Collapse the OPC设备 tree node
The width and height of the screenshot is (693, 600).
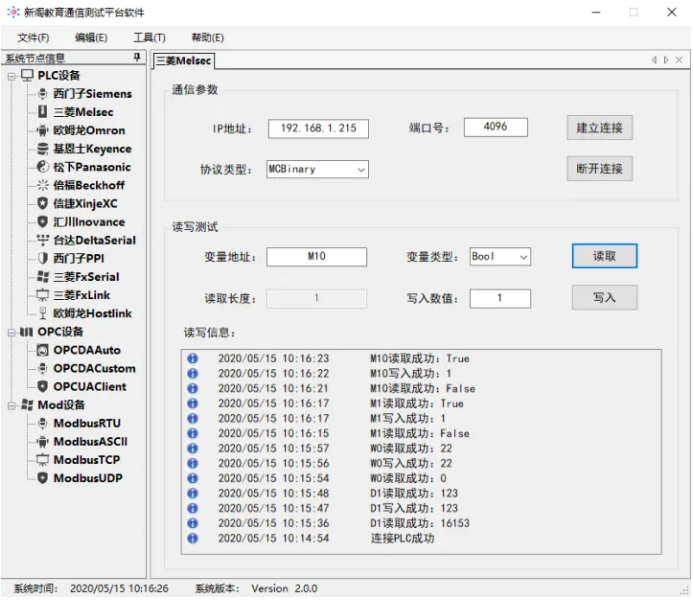click(11, 333)
